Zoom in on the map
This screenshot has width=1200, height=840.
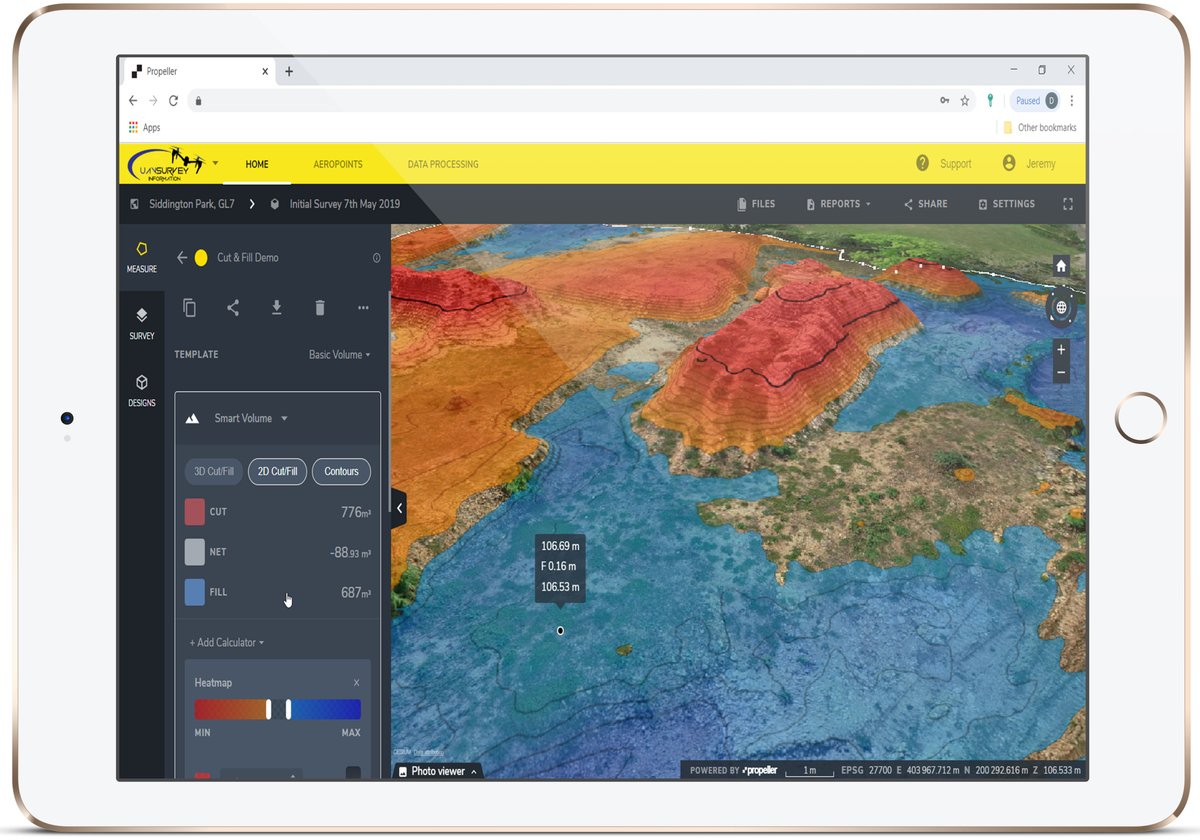[1061, 351]
